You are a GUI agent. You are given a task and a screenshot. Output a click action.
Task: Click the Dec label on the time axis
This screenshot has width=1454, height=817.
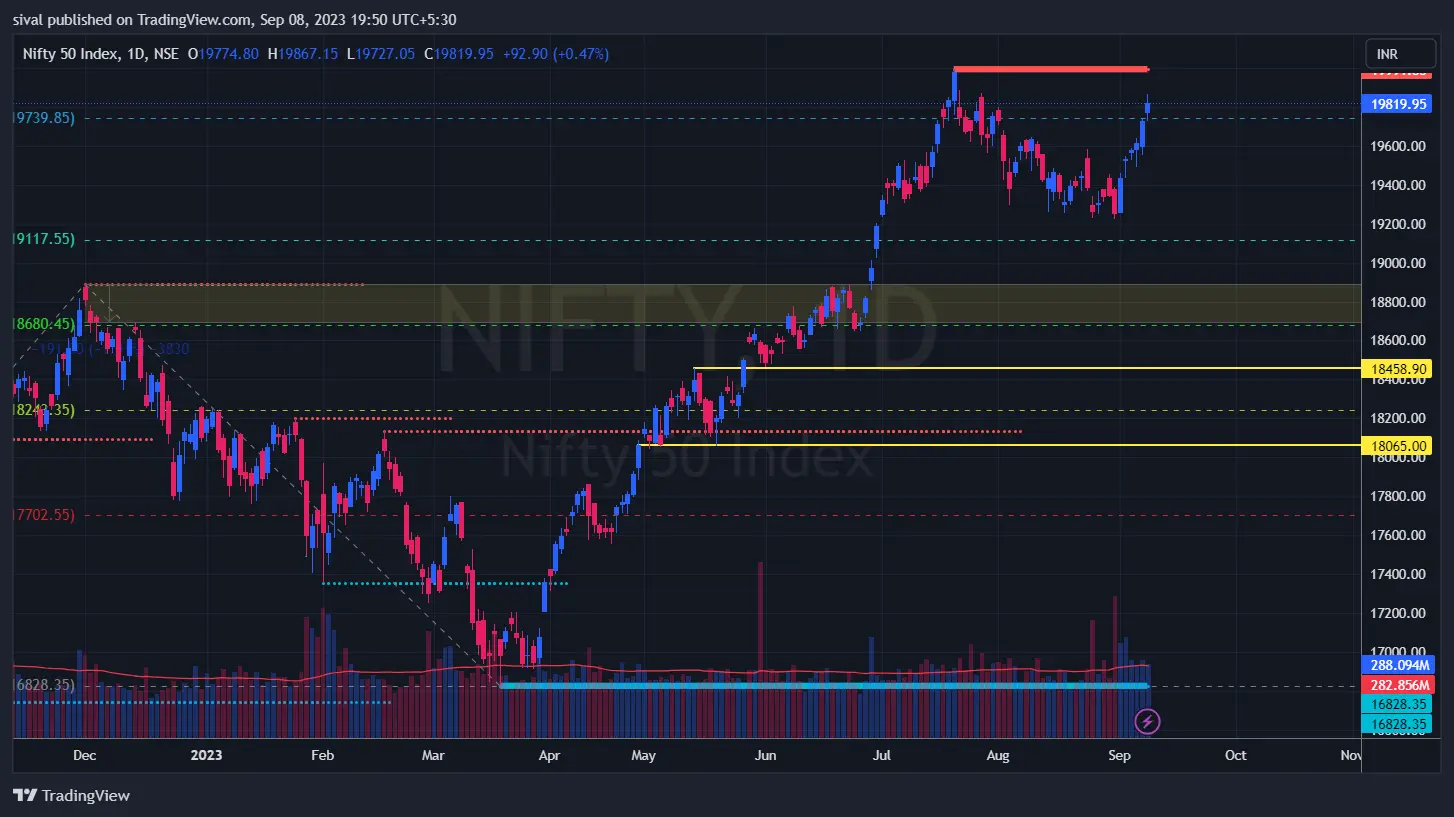click(85, 755)
